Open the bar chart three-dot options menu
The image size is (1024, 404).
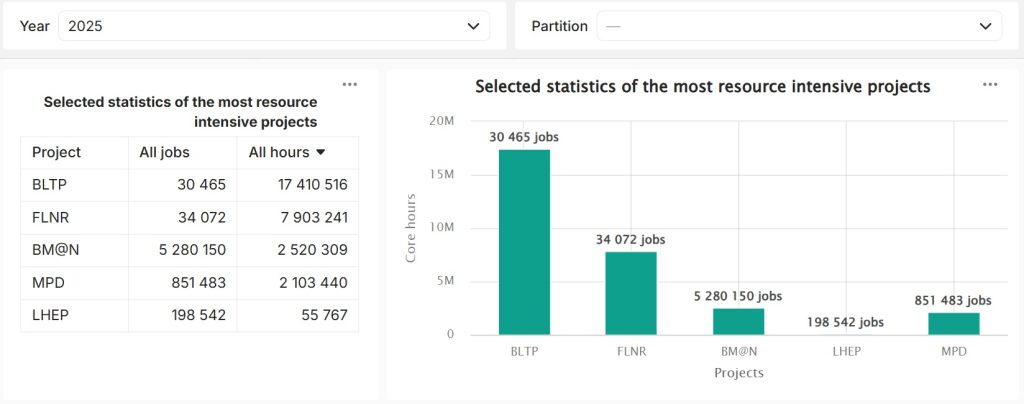(x=990, y=85)
